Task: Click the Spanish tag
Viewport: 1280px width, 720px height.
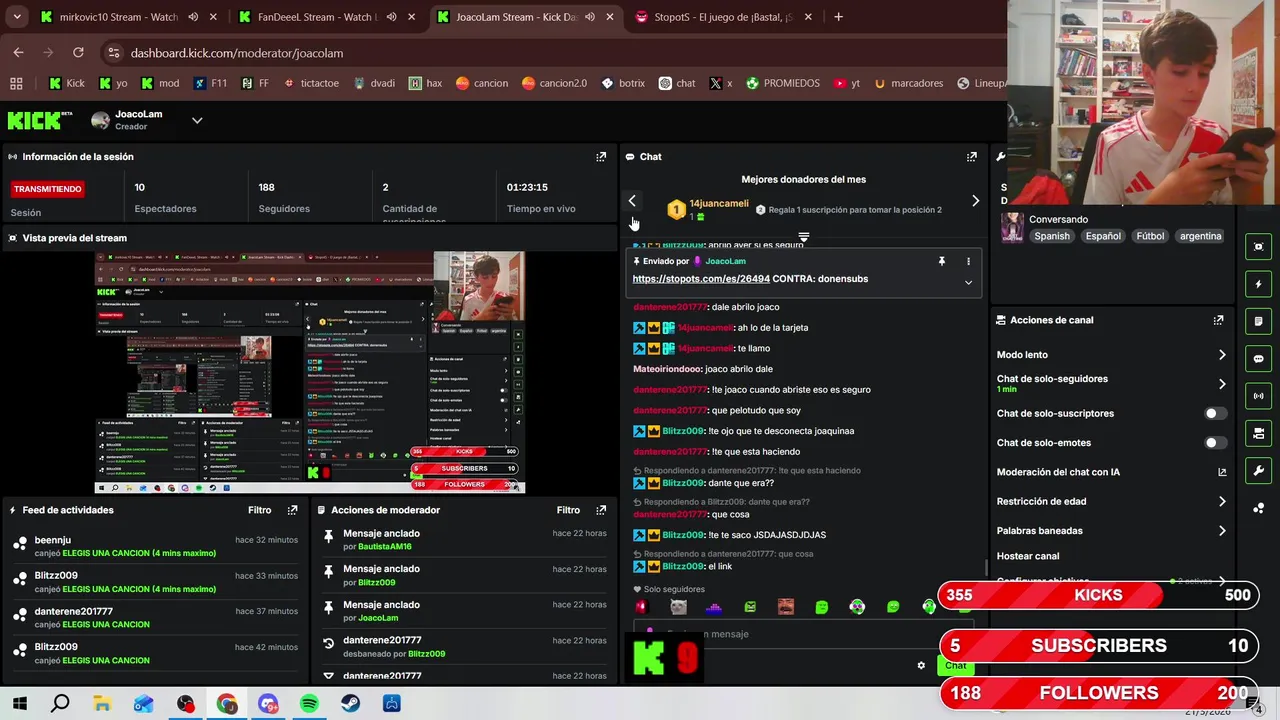Action: [x=1052, y=236]
